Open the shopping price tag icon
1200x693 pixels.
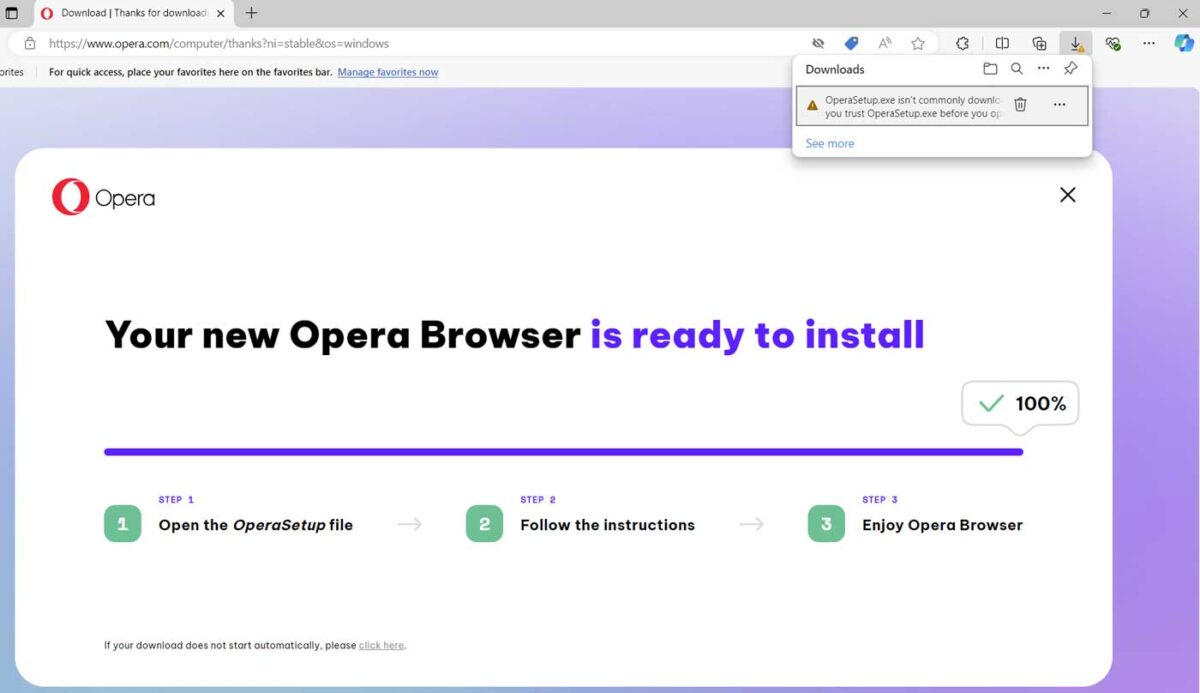click(x=851, y=43)
